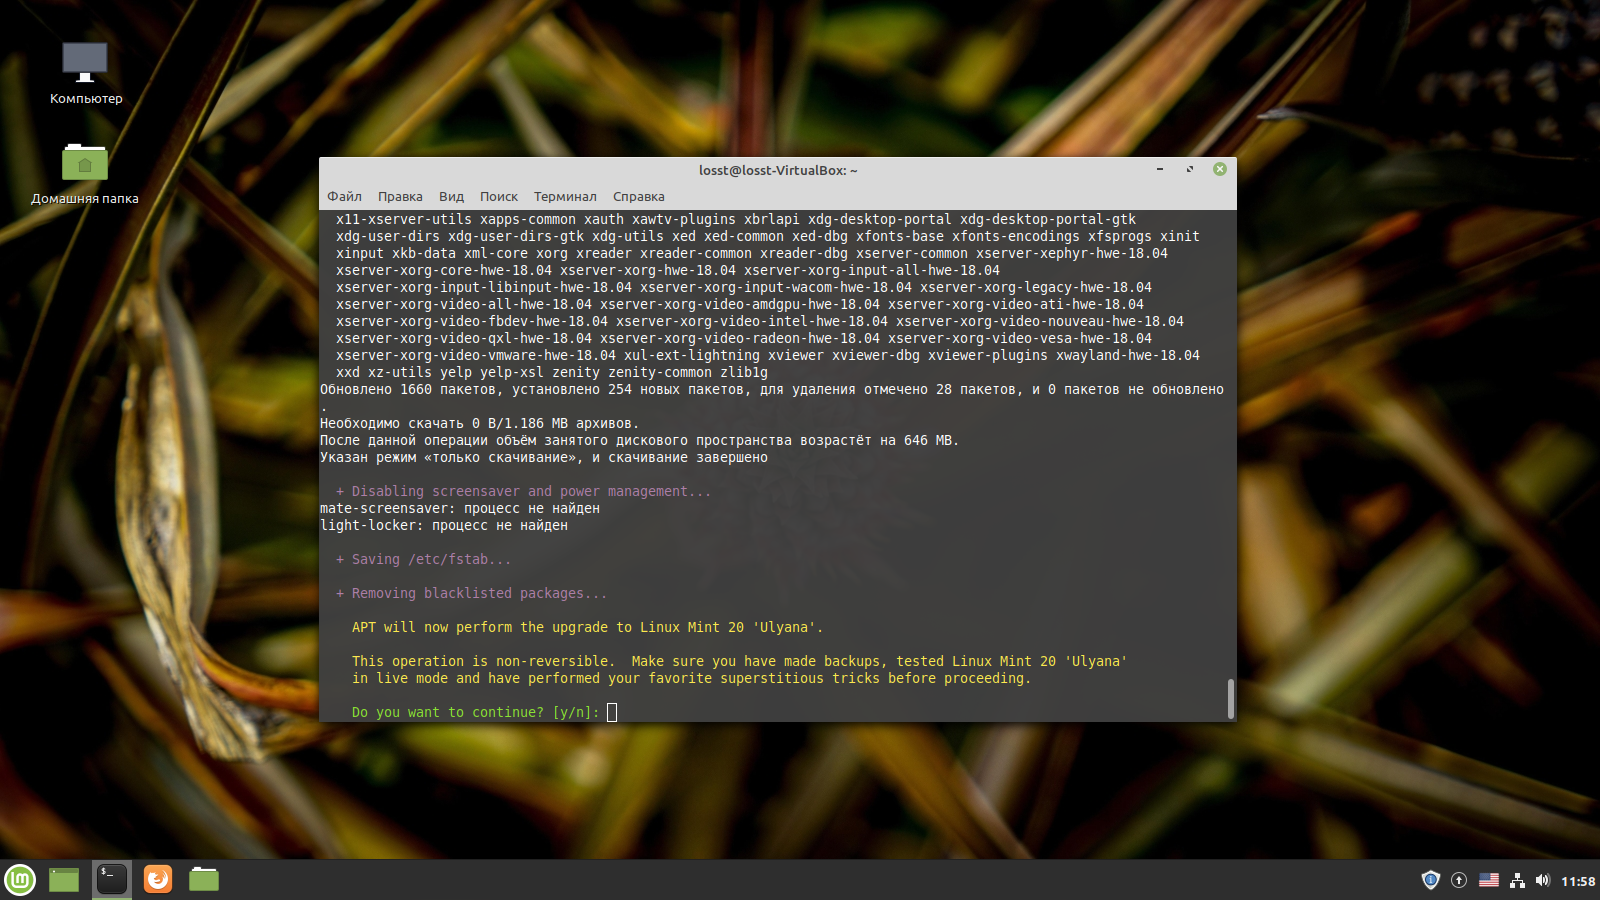
Task: Click the 'Необходимо скачать 0 B/1.186 MB архивов.' line
Action: click(x=479, y=423)
